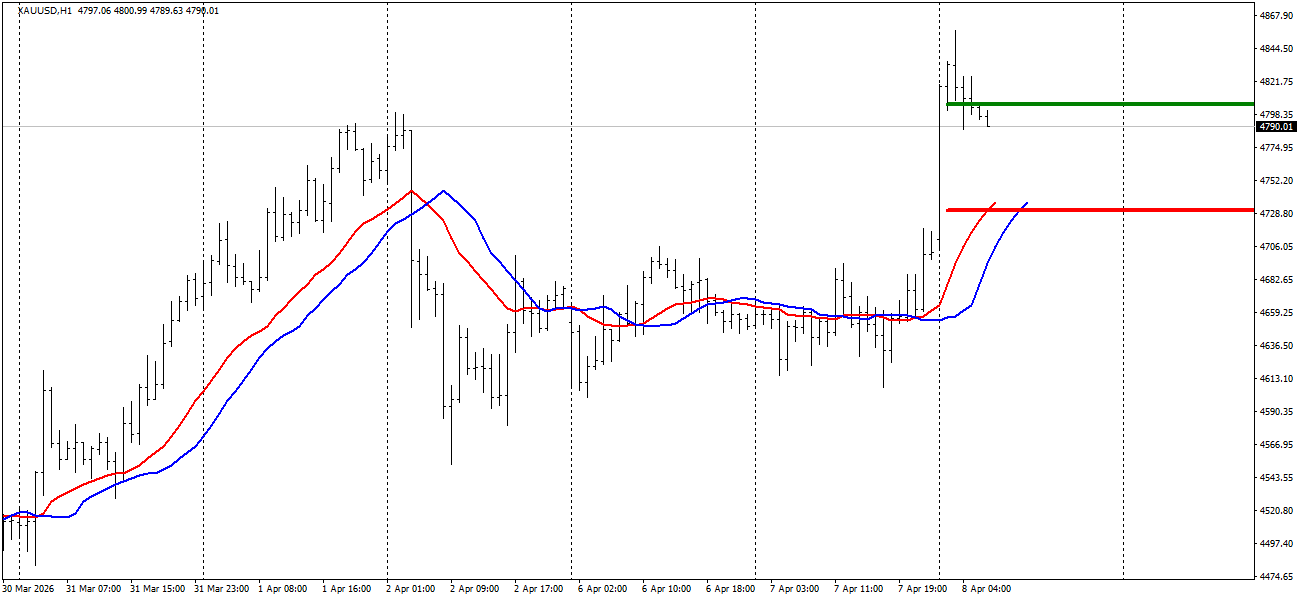Click the 4706.05 price level
The image size is (1300, 600).
(x=1276, y=247)
